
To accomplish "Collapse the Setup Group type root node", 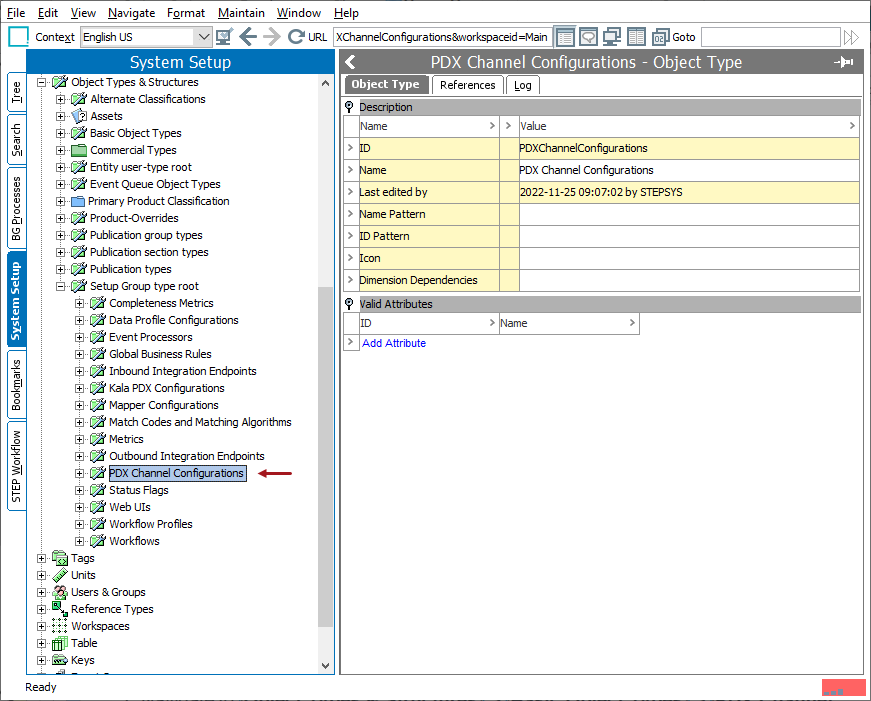I will (61, 286).
